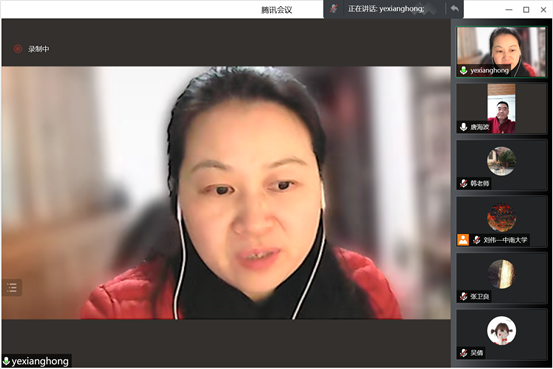
Task: Select 唐海波's video thumbnail
Action: [501, 109]
